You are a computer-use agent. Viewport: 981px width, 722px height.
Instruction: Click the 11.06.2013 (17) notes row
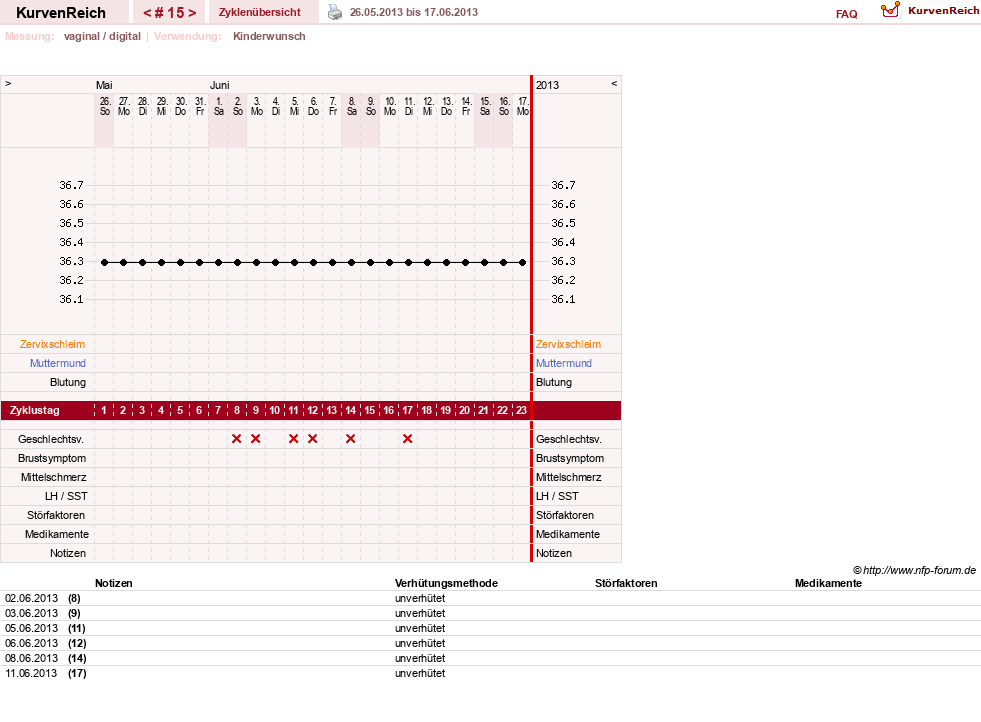490,673
